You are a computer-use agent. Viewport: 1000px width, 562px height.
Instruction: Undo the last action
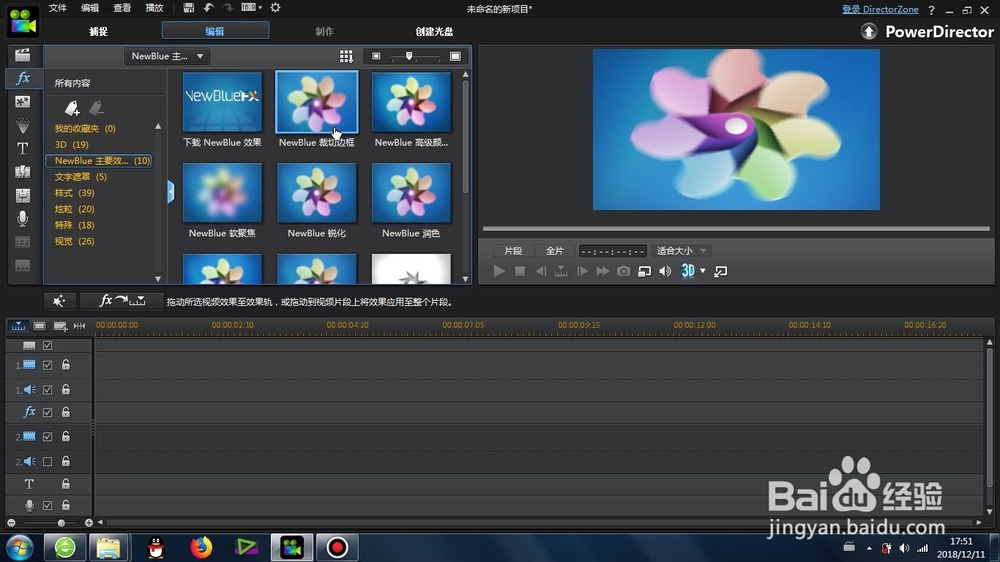[209, 8]
